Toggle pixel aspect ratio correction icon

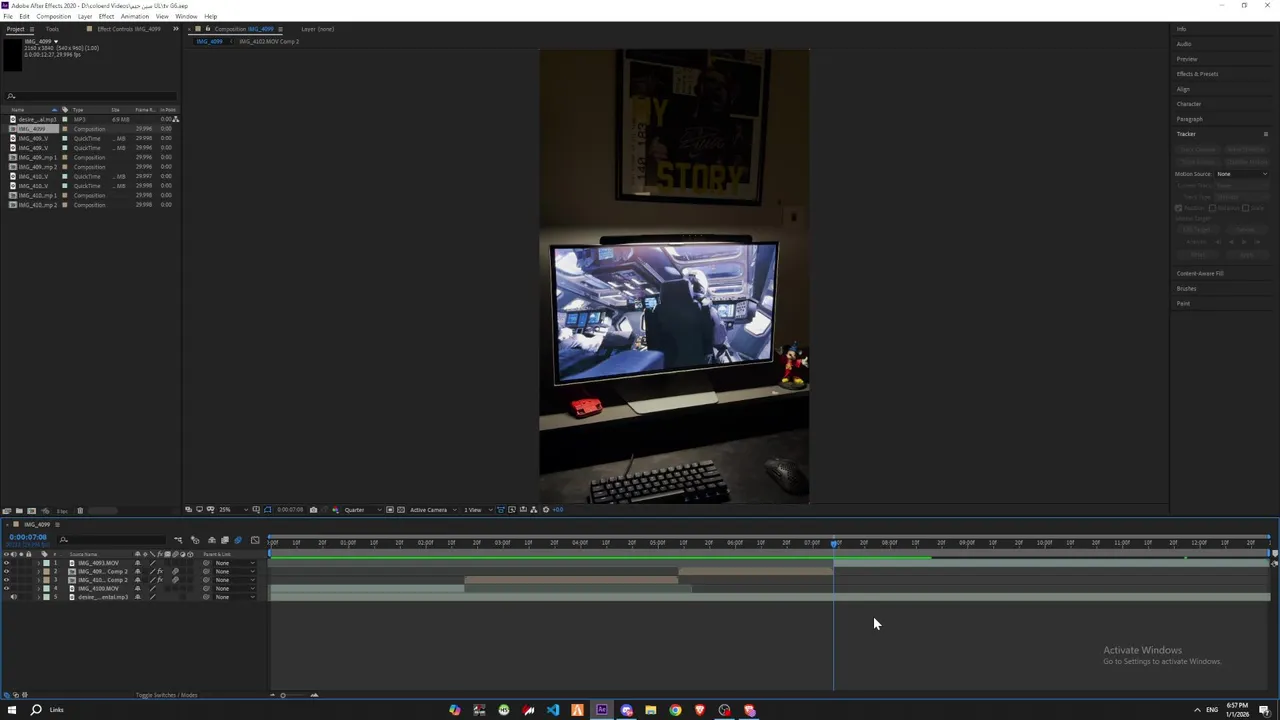click(x=500, y=510)
